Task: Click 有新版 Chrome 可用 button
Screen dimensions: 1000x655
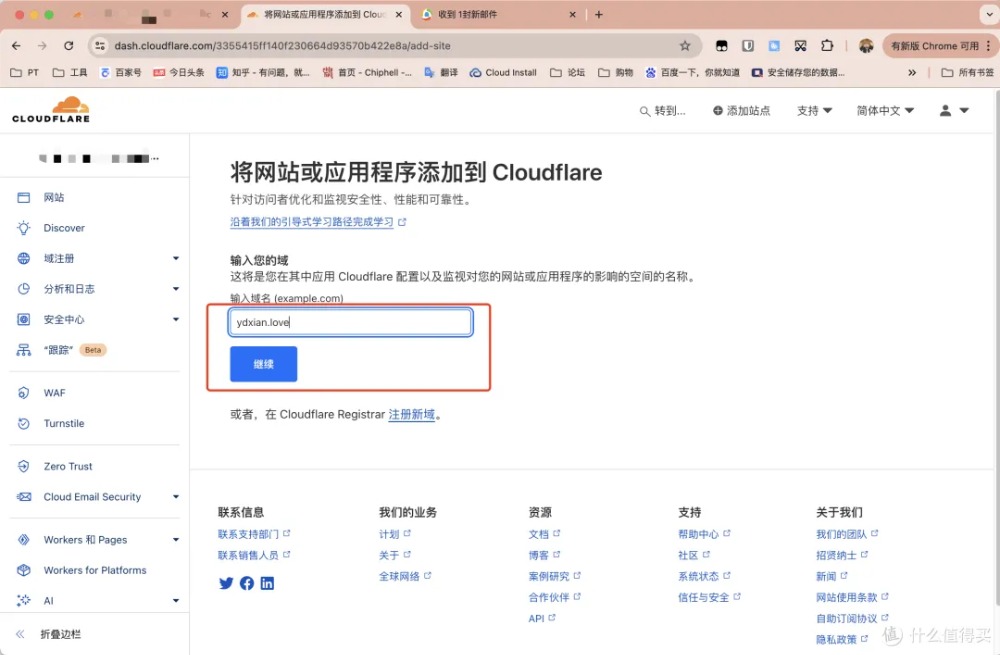Action: tap(938, 45)
